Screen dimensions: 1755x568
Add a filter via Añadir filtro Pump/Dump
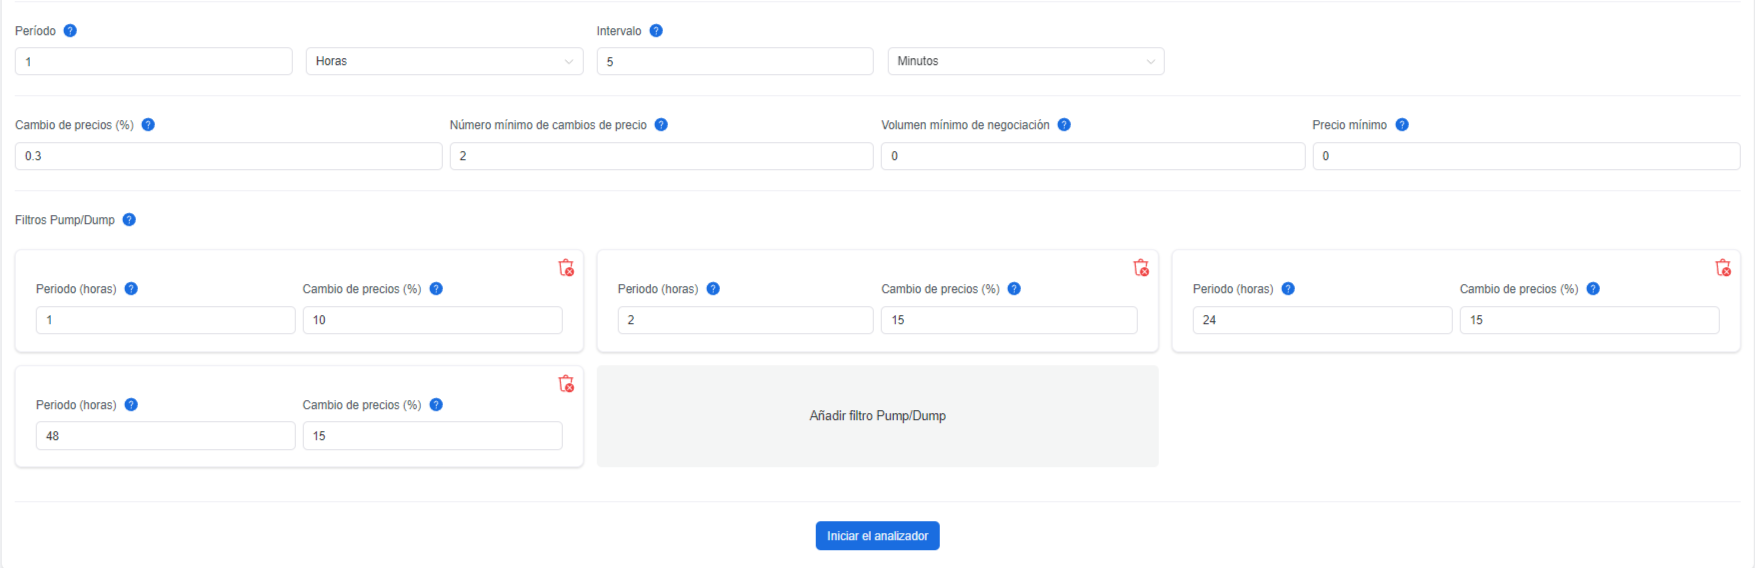point(878,416)
